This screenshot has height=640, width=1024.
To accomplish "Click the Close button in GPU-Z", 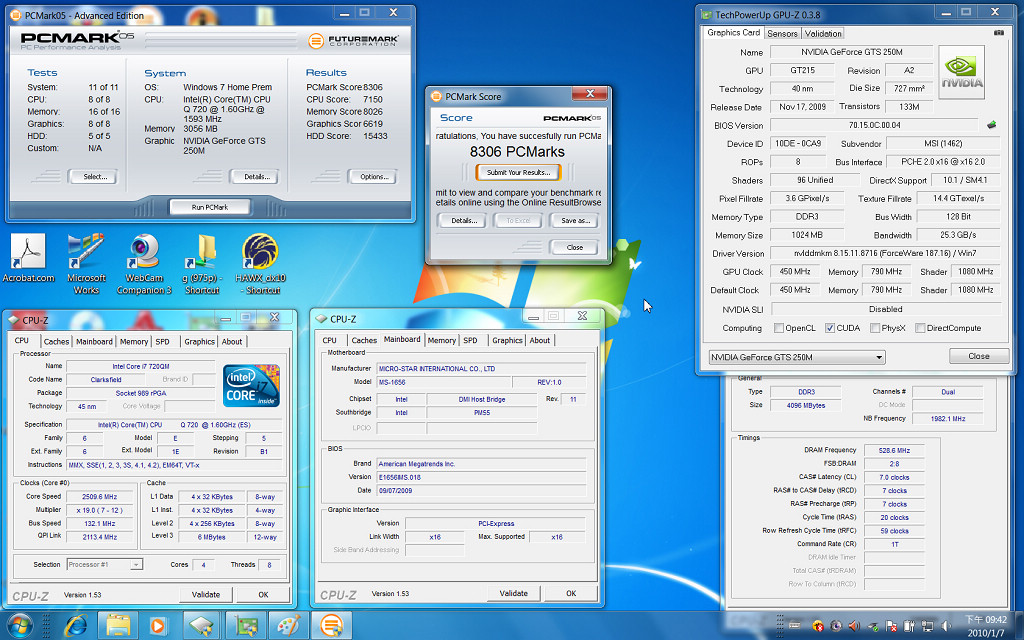I will click(978, 356).
